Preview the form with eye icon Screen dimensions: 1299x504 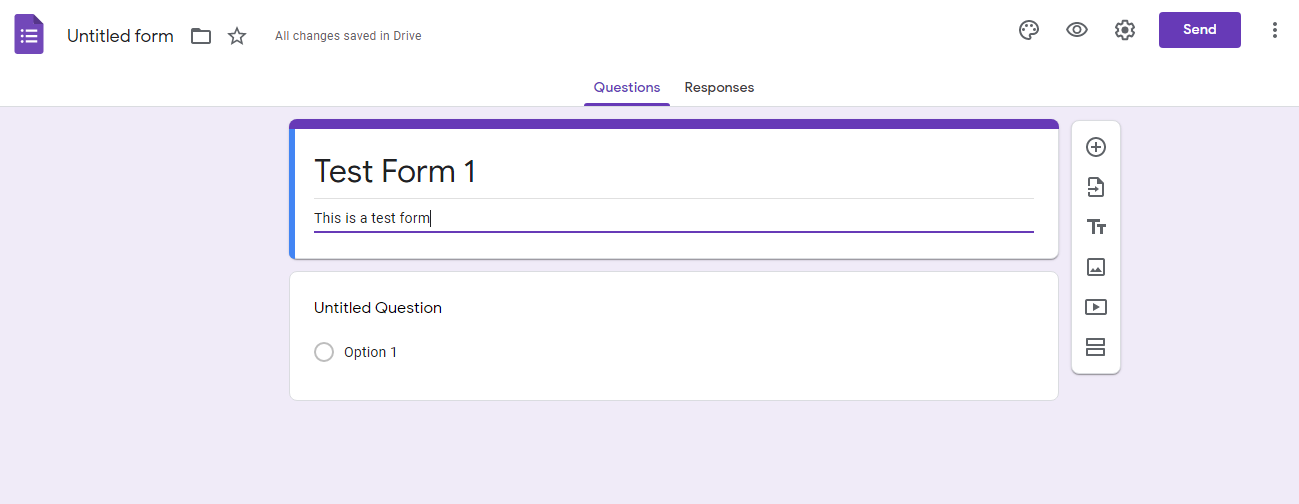click(x=1077, y=30)
